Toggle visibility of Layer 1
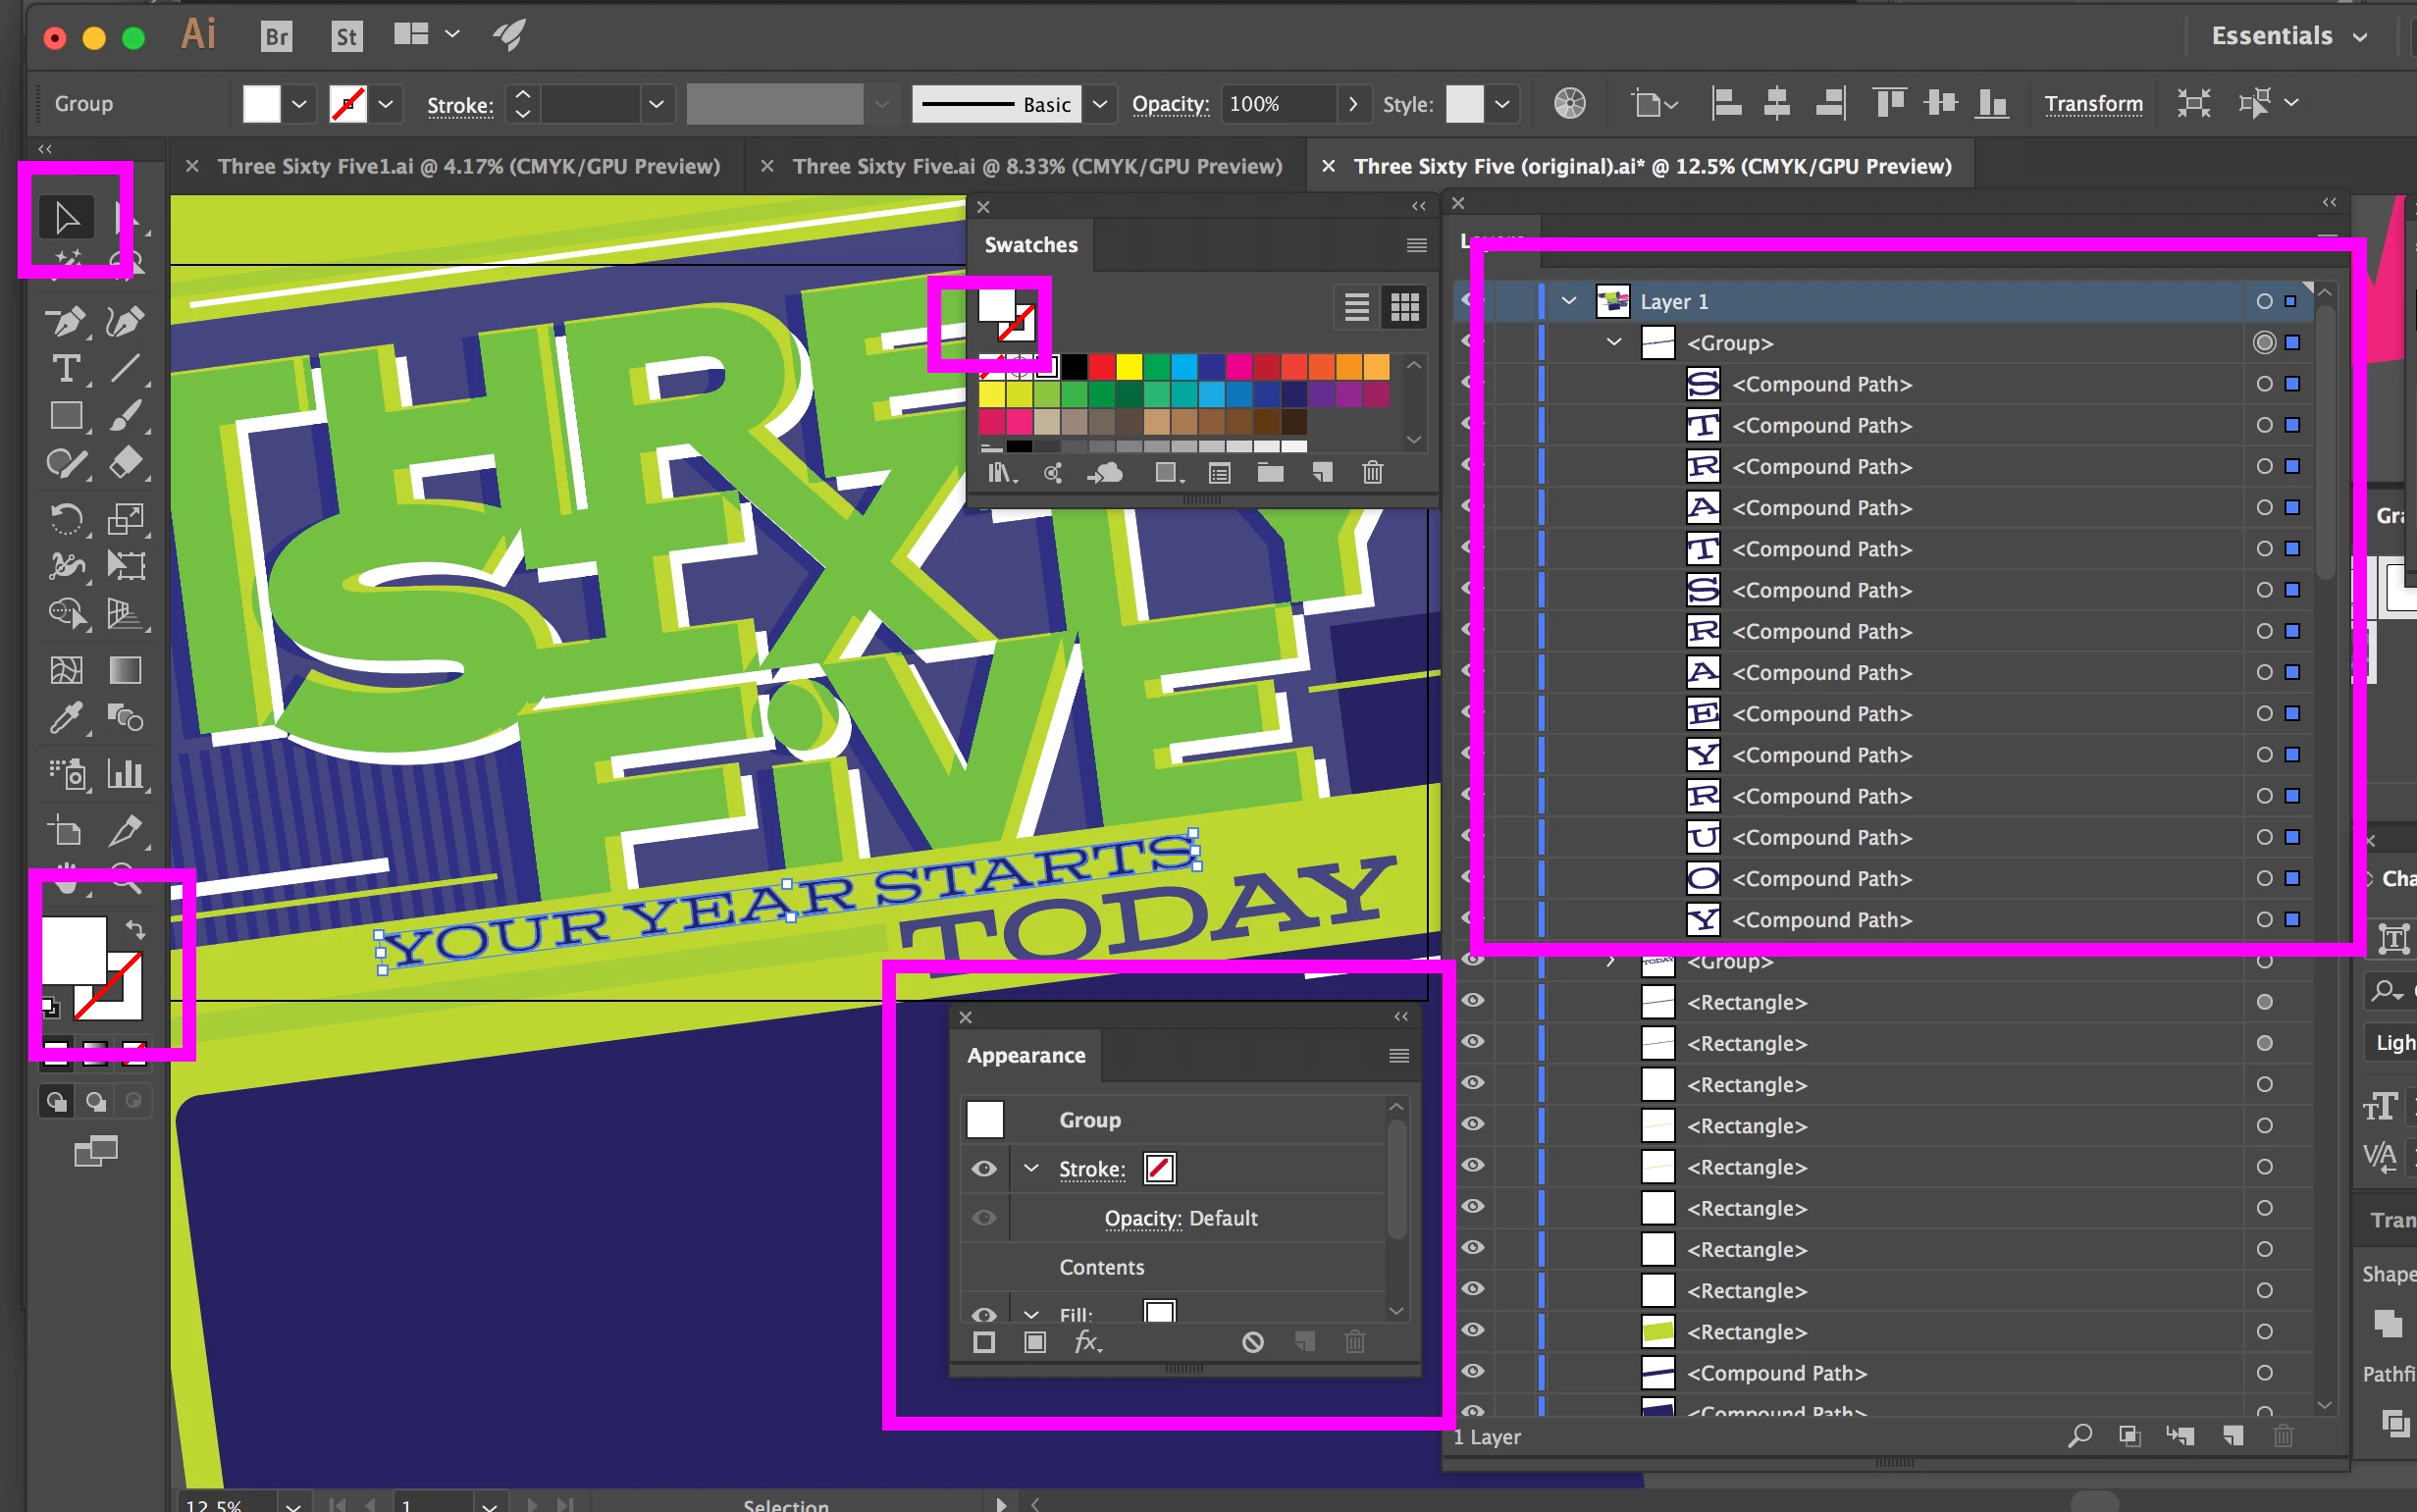The image size is (2417, 1512). click(1472, 301)
